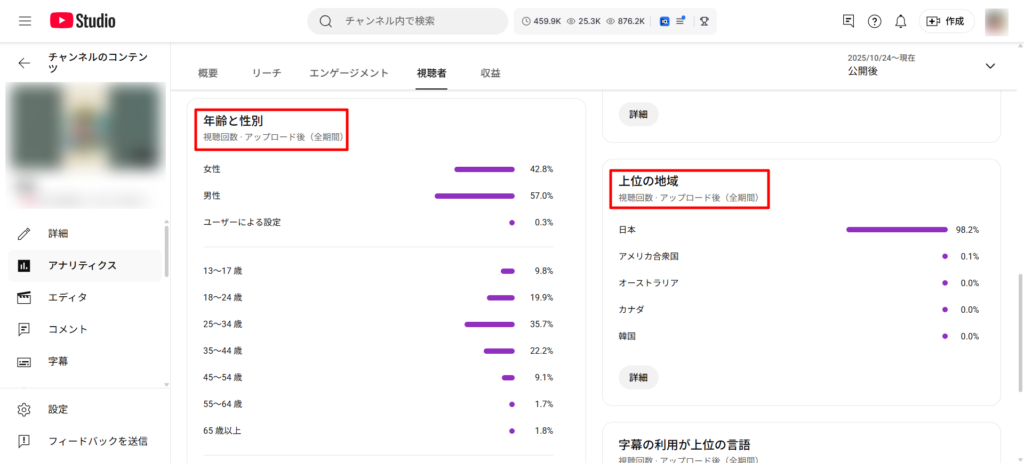This screenshot has height=463, width=1024.
Task: Click the YouTube Studio logo
Action: [x=82, y=21]
